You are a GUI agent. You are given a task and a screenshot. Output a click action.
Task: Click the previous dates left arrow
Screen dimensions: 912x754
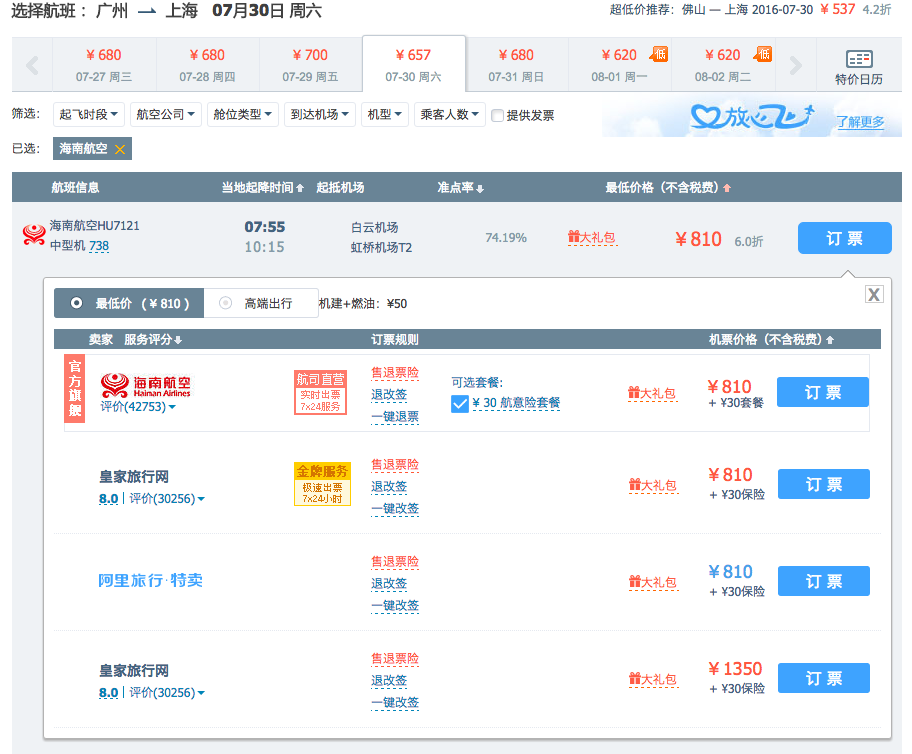click(32, 66)
